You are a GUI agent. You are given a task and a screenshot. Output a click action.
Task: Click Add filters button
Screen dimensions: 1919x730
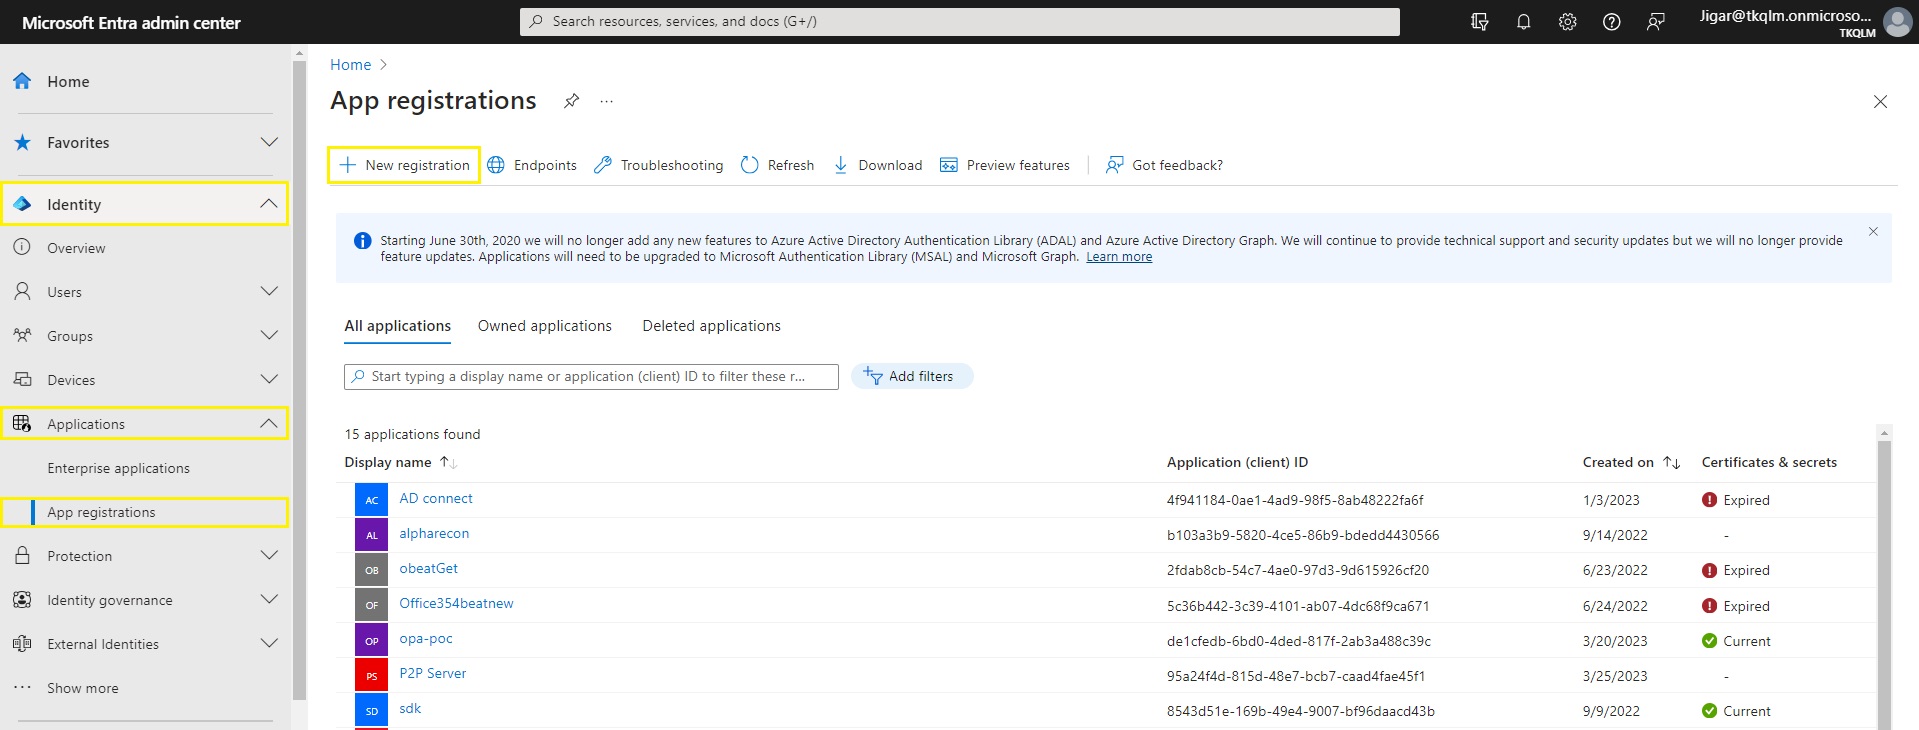[x=911, y=376]
